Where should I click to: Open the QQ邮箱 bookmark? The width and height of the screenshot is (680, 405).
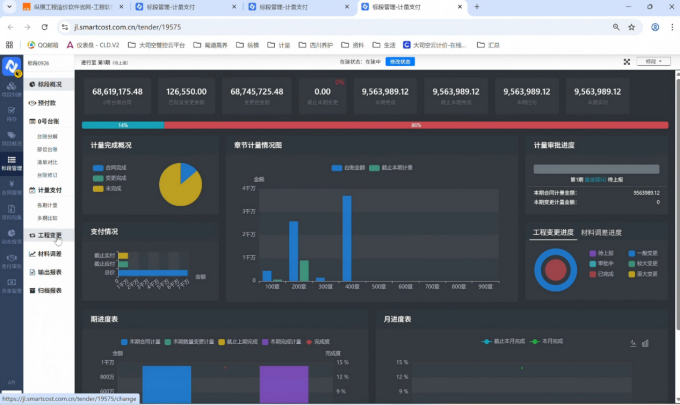pos(44,45)
